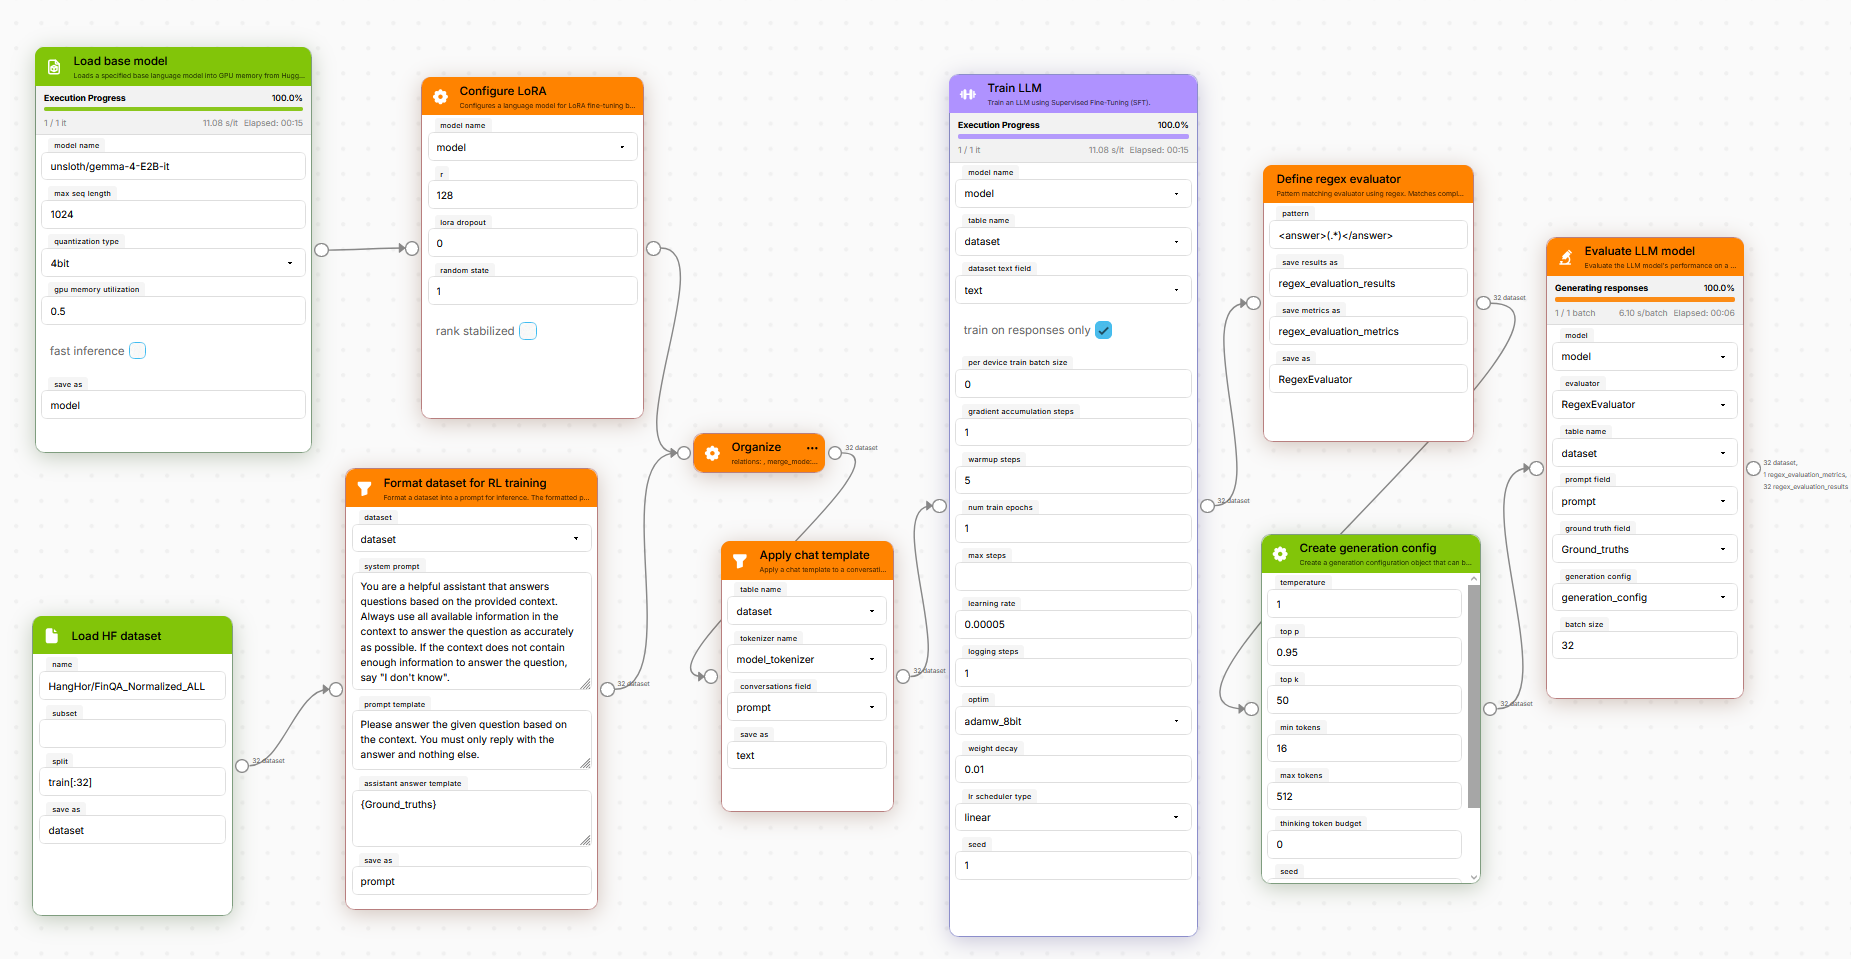Click the Organize node gear icon
The height and width of the screenshot is (959, 1851).
(x=712, y=453)
